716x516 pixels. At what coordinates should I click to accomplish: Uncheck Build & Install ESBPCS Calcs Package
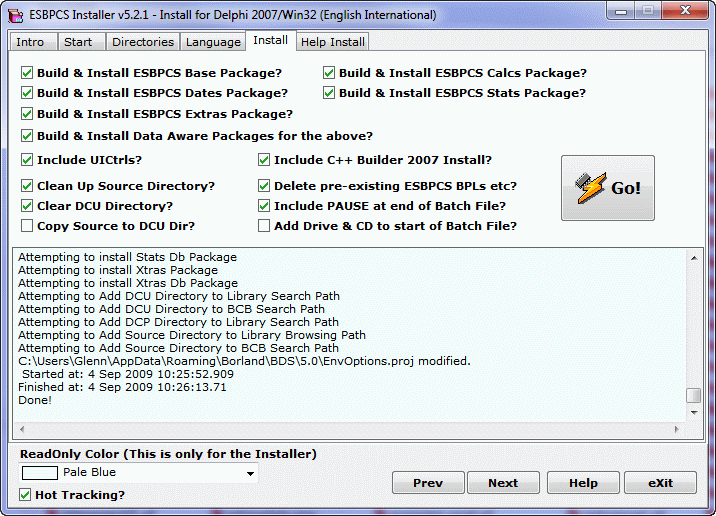pos(329,73)
